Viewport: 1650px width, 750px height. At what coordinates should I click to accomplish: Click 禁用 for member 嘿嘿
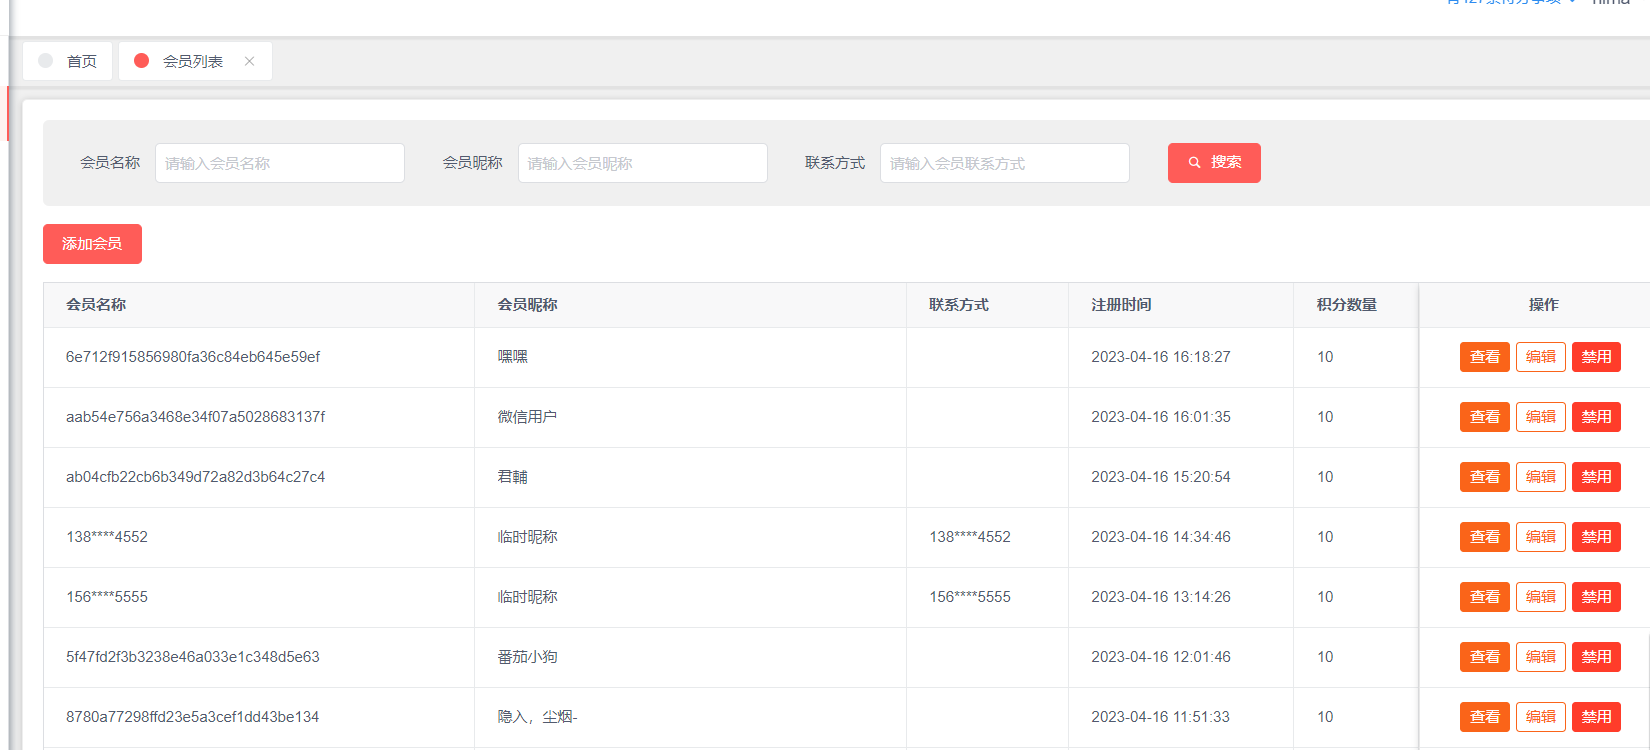tap(1597, 357)
